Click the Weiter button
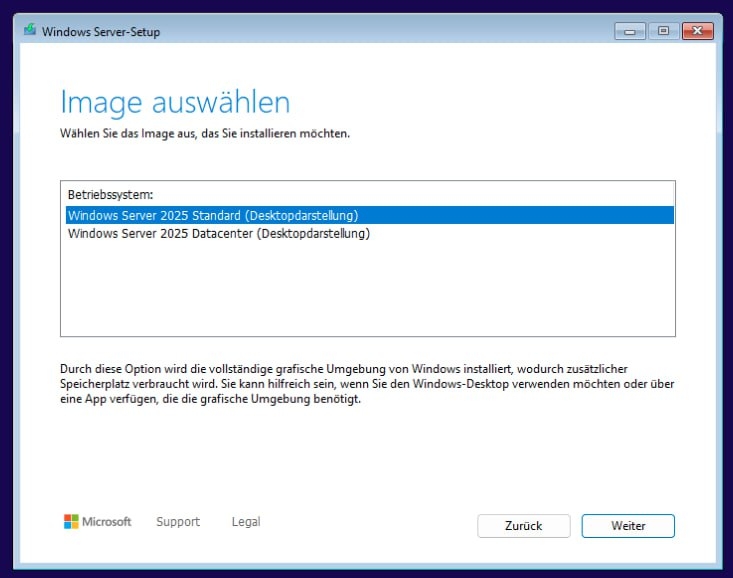 (x=628, y=526)
